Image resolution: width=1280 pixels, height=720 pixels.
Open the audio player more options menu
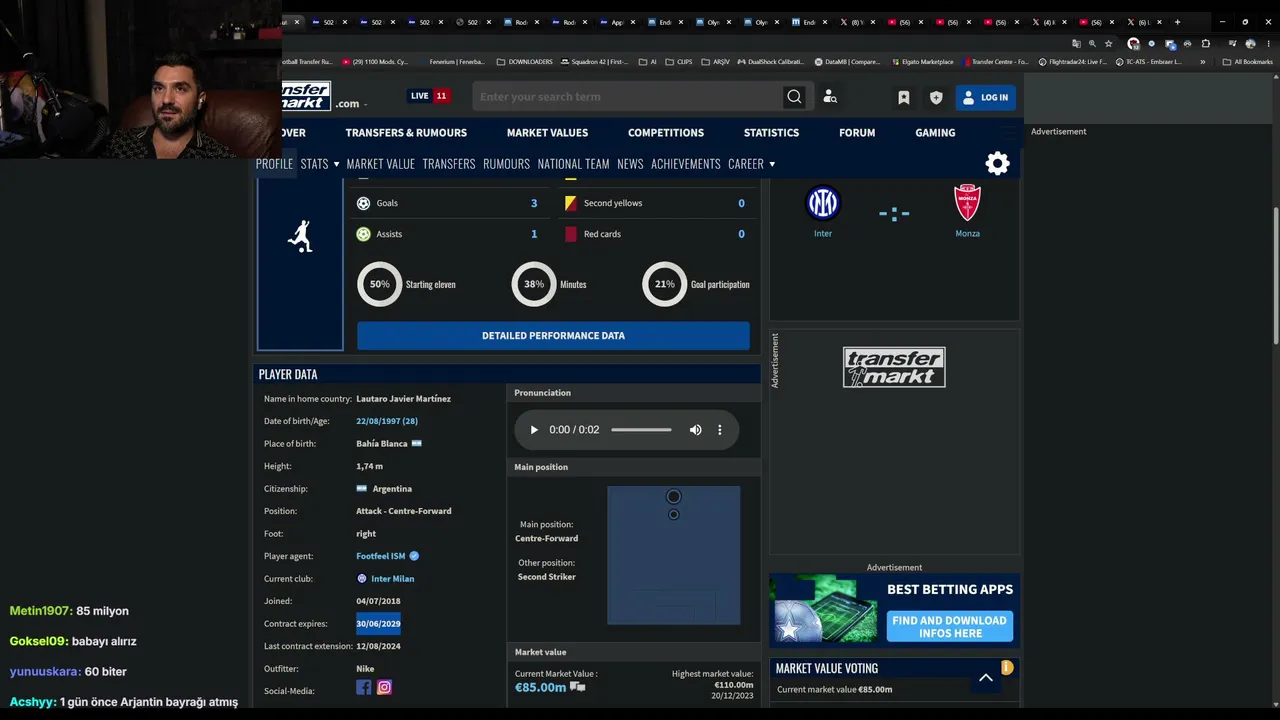click(720, 430)
